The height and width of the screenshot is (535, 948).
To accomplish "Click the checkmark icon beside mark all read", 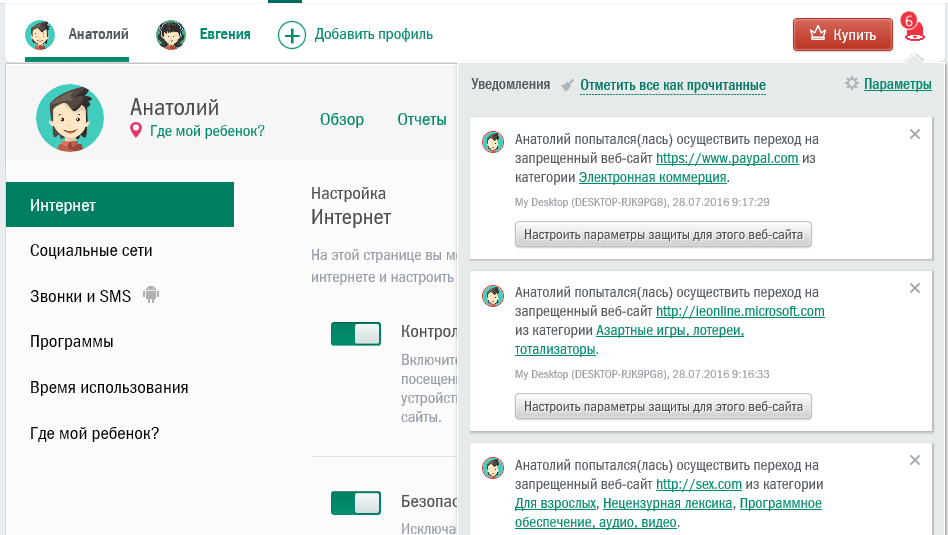I will point(567,85).
